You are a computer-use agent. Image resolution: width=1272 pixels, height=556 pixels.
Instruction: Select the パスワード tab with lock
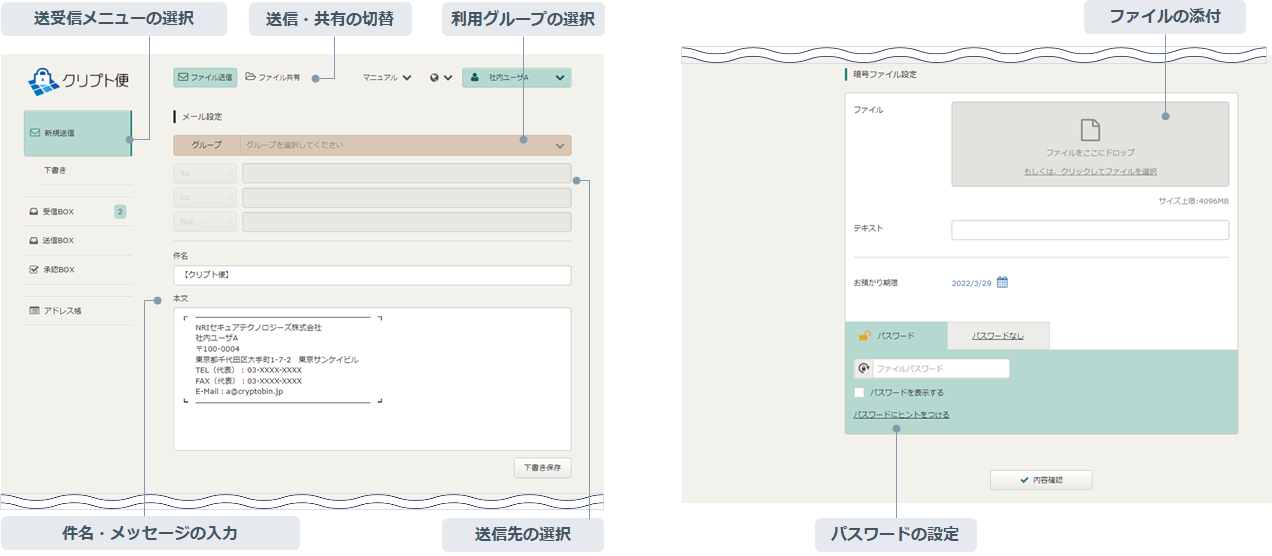pos(895,336)
